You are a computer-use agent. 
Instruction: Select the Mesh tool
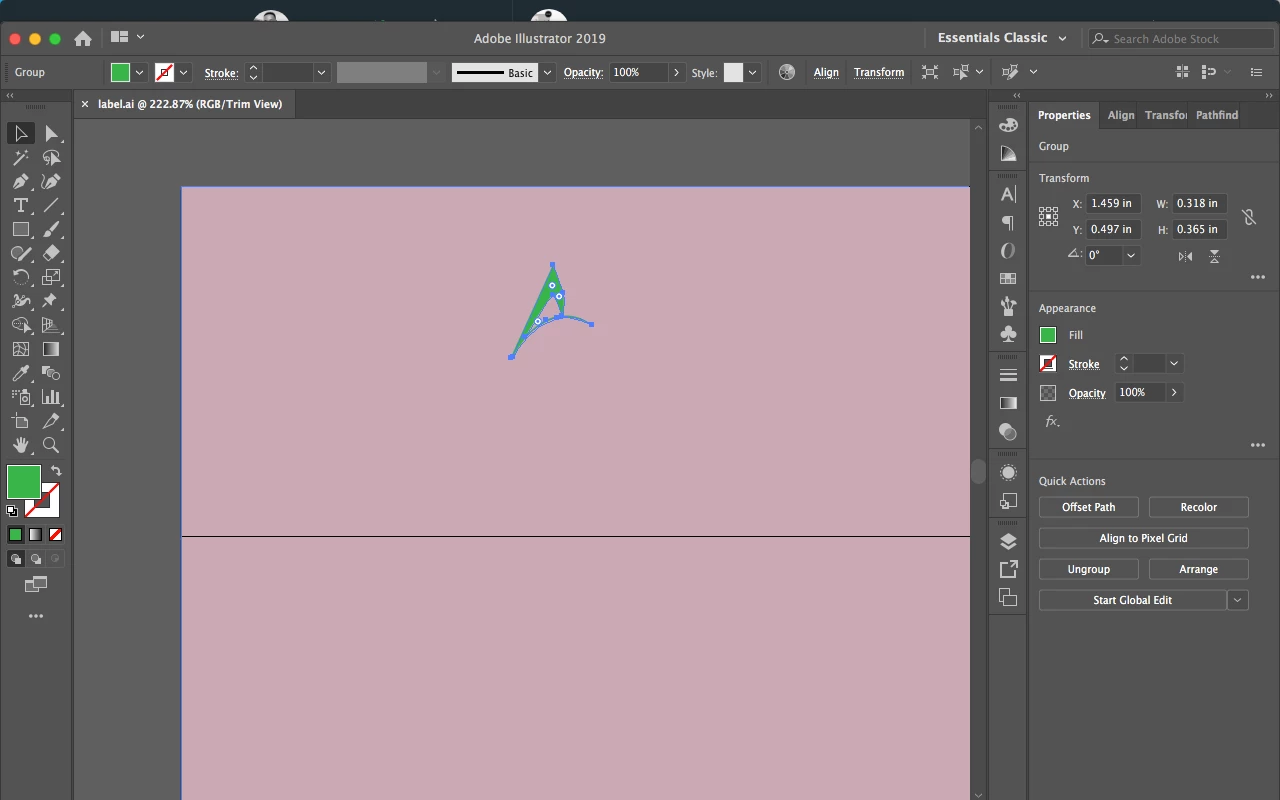pos(20,349)
